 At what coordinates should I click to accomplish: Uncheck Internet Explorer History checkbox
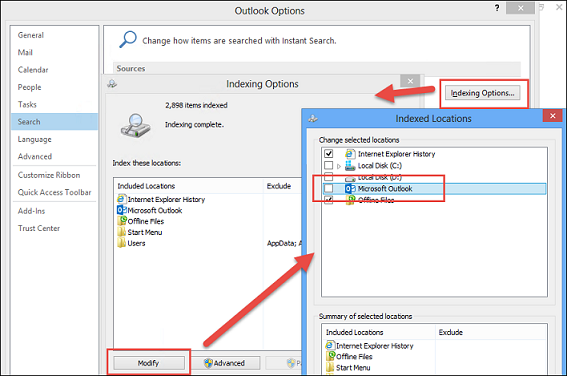pyautogui.click(x=328, y=154)
